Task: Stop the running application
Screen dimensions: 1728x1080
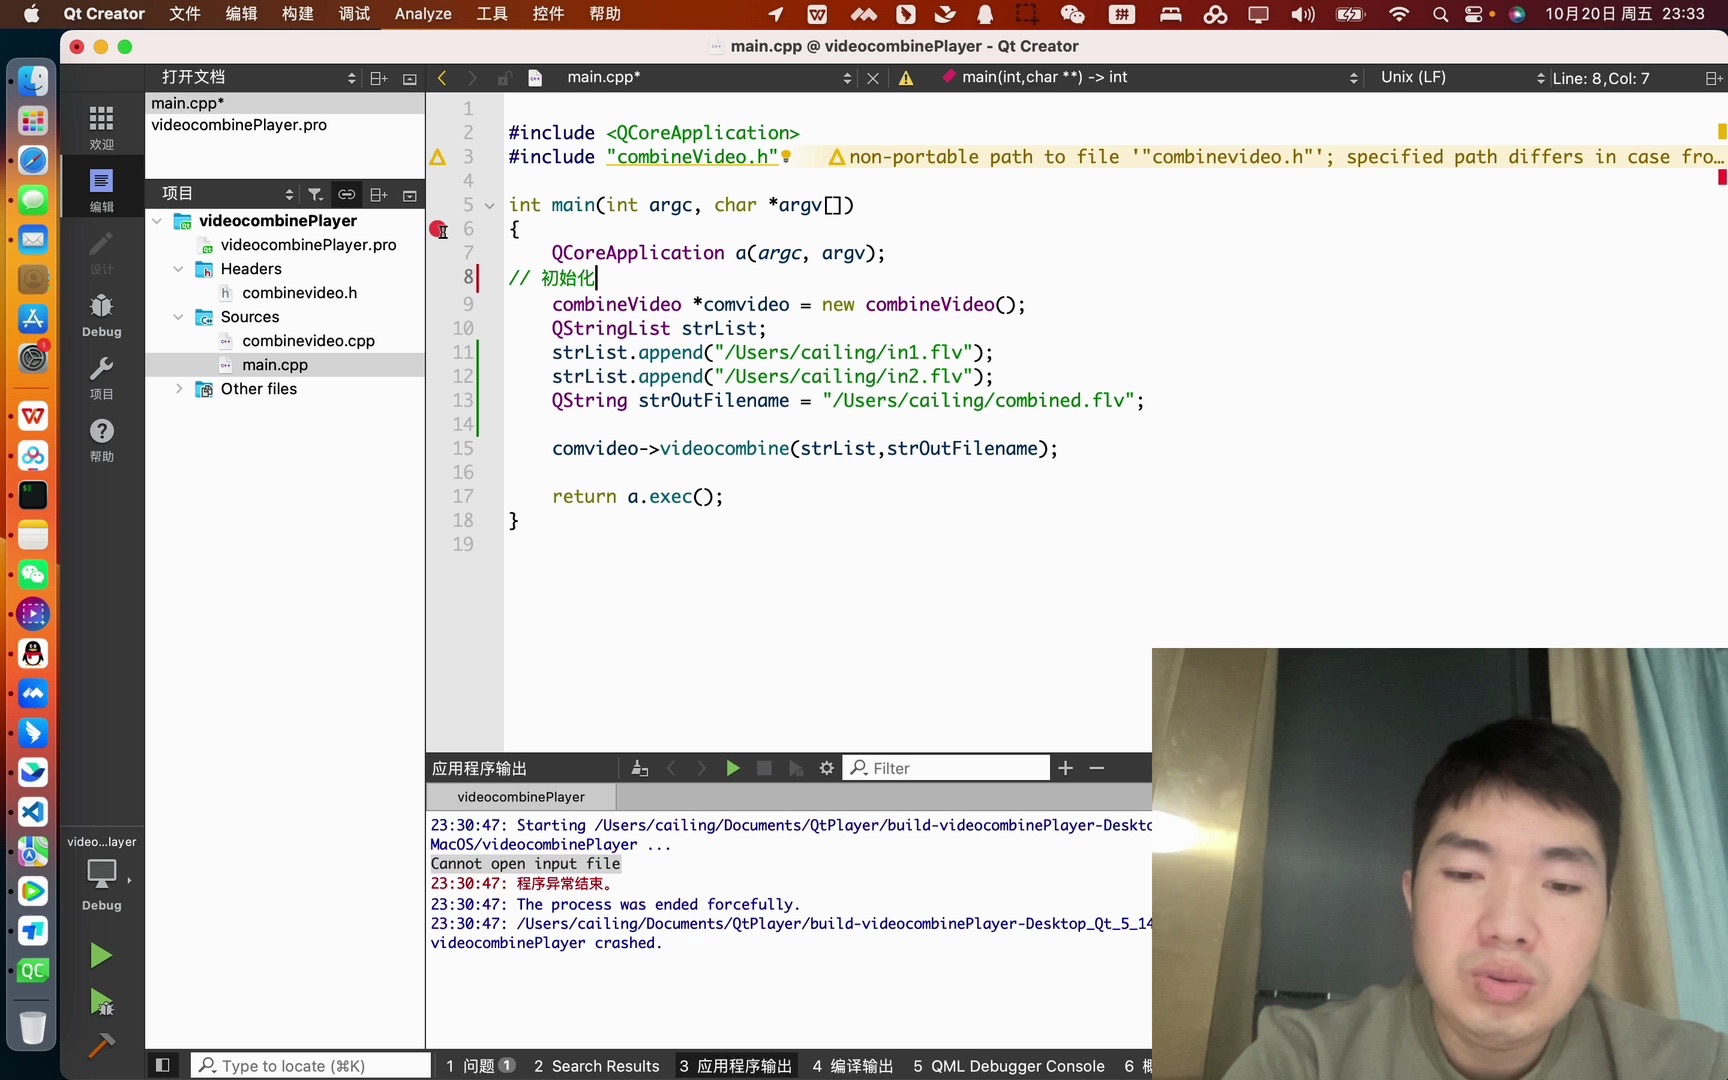Action: pyautogui.click(x=764, y=768)
